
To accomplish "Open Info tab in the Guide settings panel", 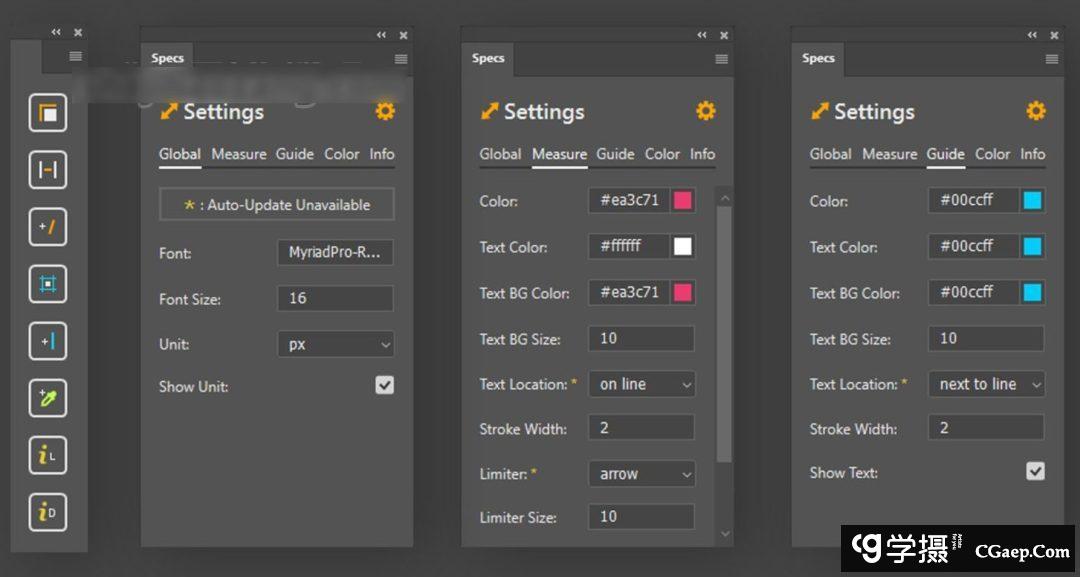I will [1032, 154].
